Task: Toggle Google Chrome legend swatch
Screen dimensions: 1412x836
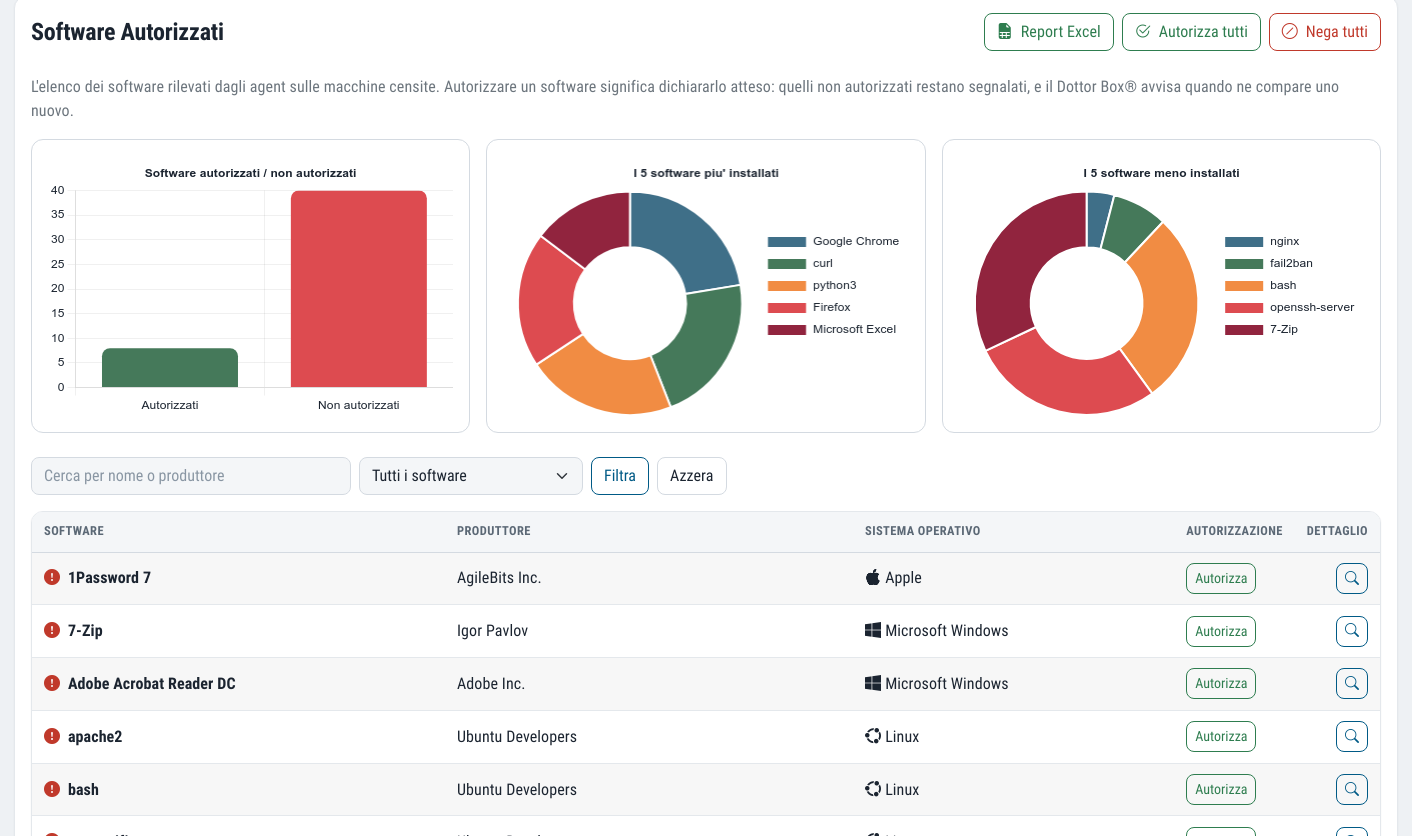Action: pyautogui.click(x=787, y=242)
